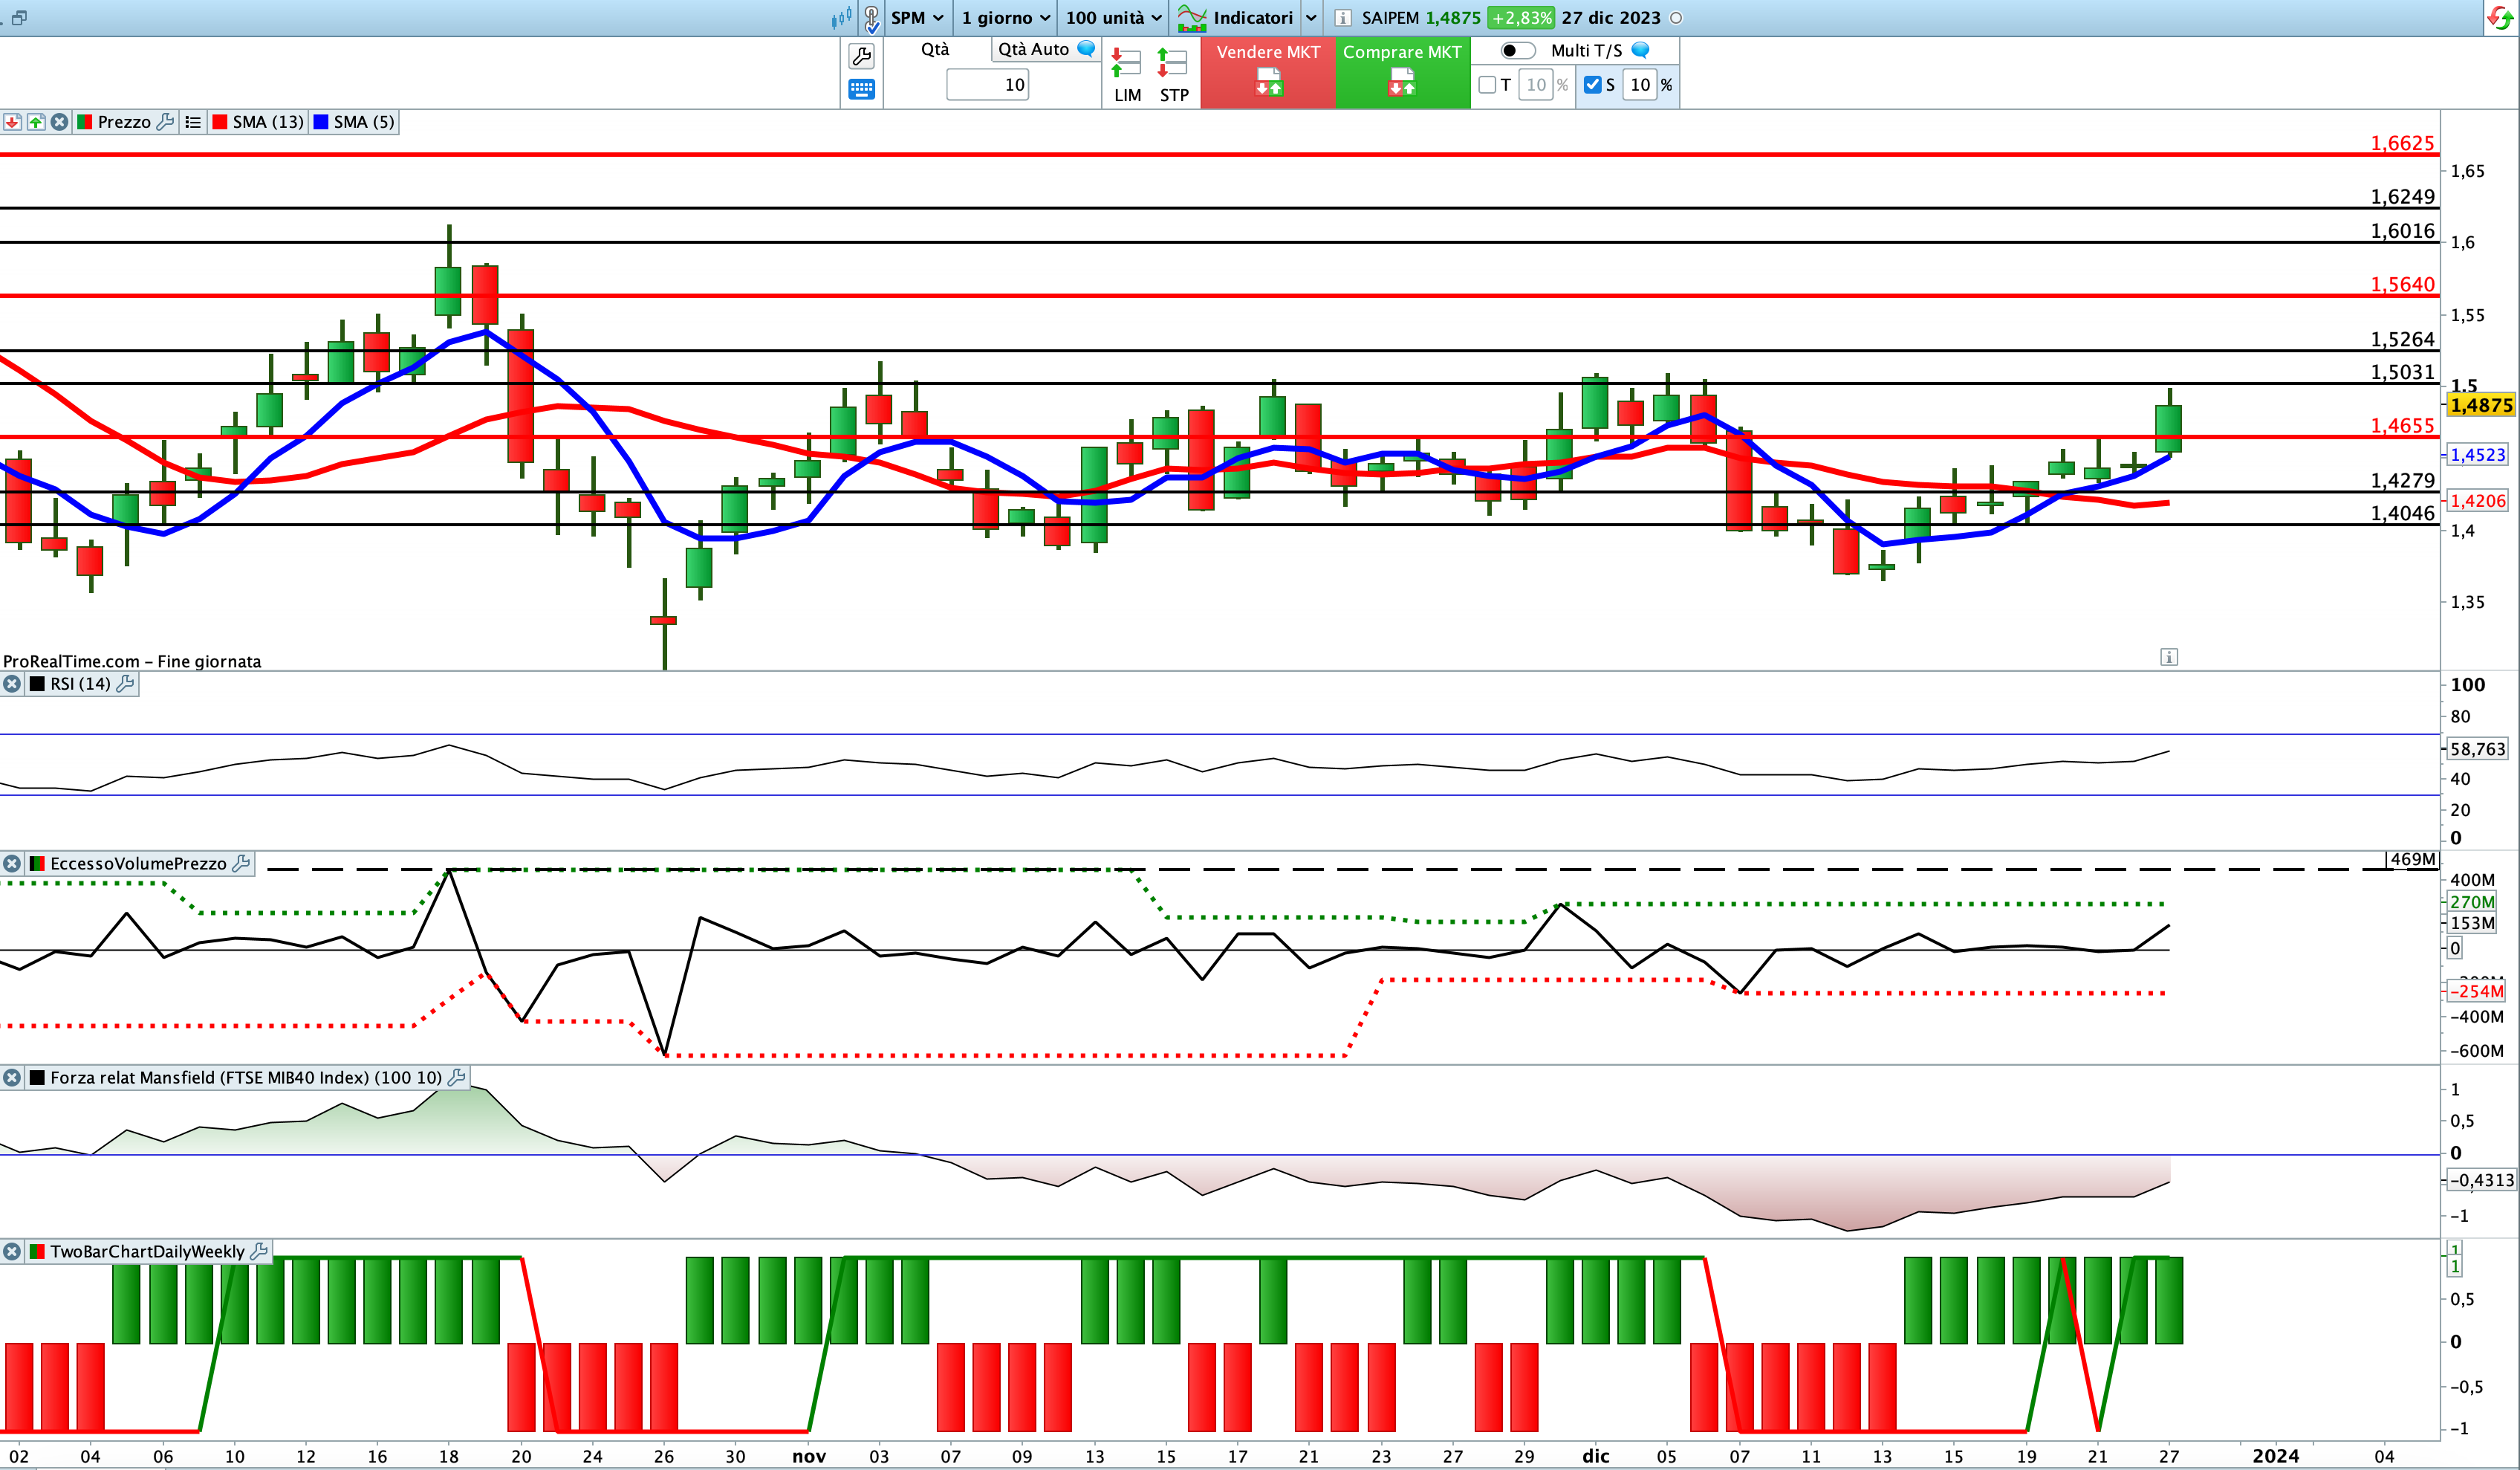Click the nov date axis label
This screenshot has height=1470, width=2520.
[809, 1456]
